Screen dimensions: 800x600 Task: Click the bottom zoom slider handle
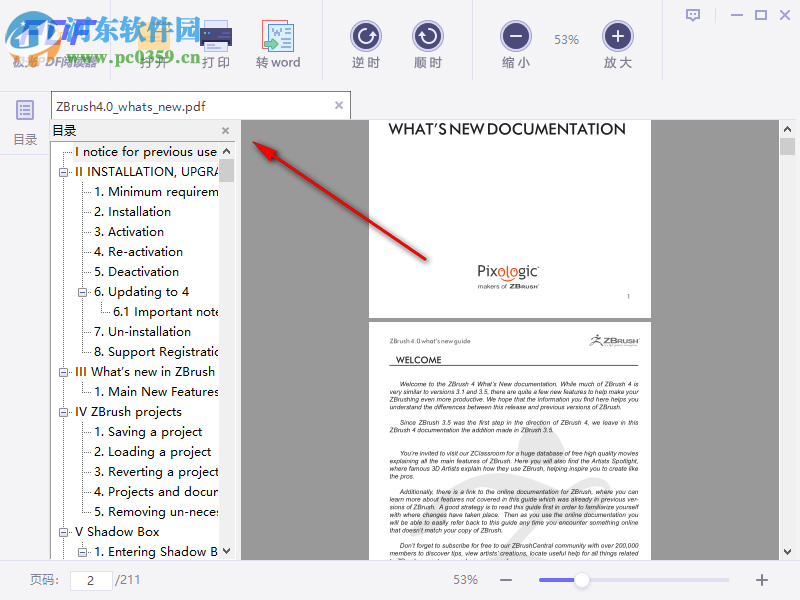click(581, 580)
